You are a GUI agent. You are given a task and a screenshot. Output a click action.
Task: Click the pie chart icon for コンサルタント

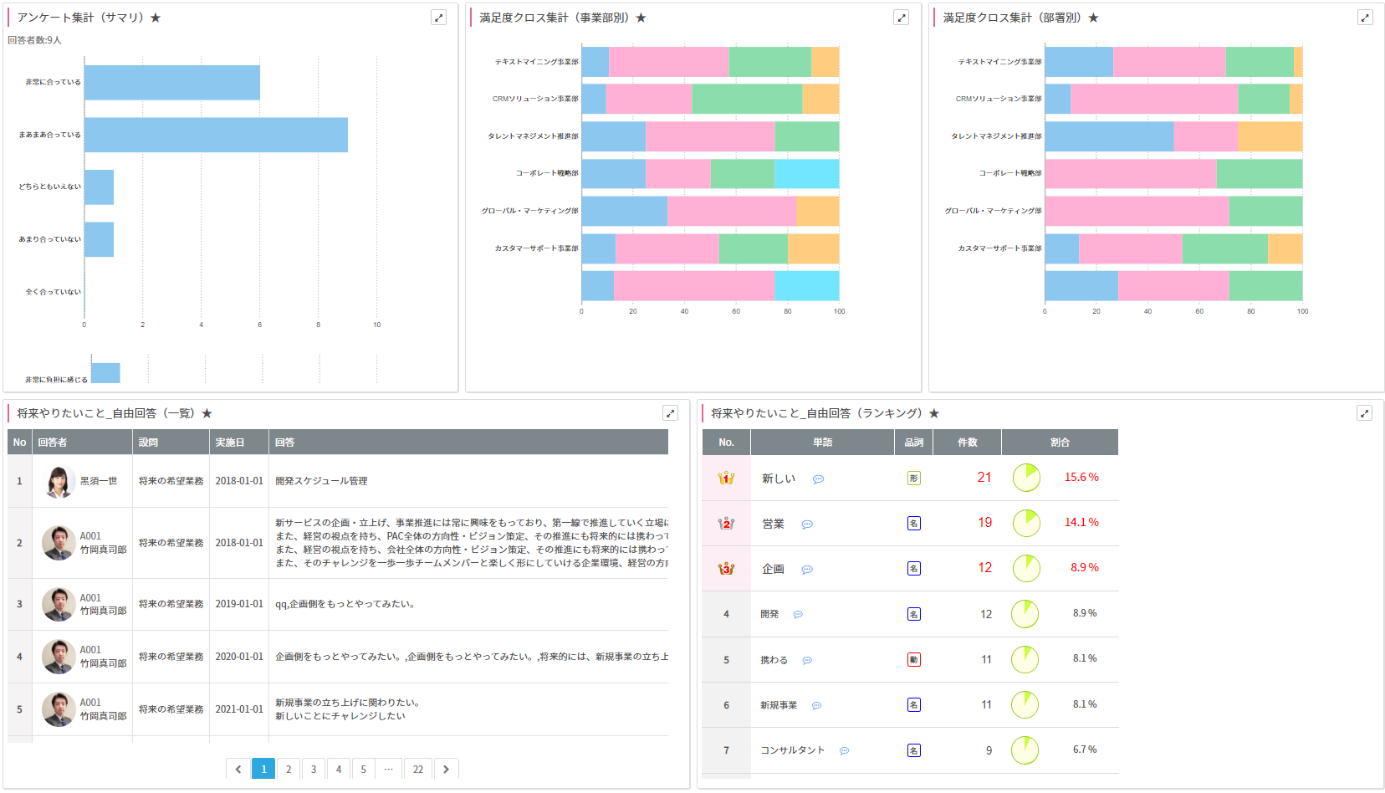[x=1027, y=749]
